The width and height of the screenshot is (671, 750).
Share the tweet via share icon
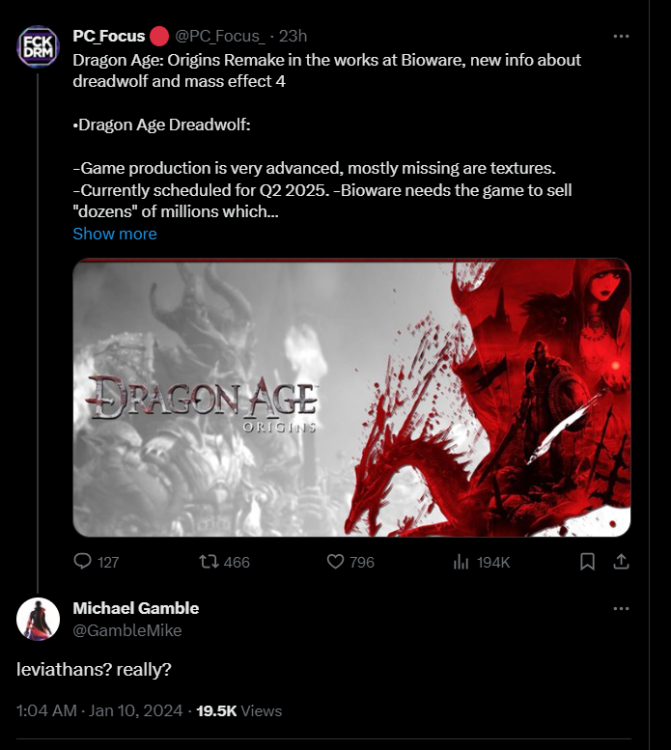(x=620, y=561)
